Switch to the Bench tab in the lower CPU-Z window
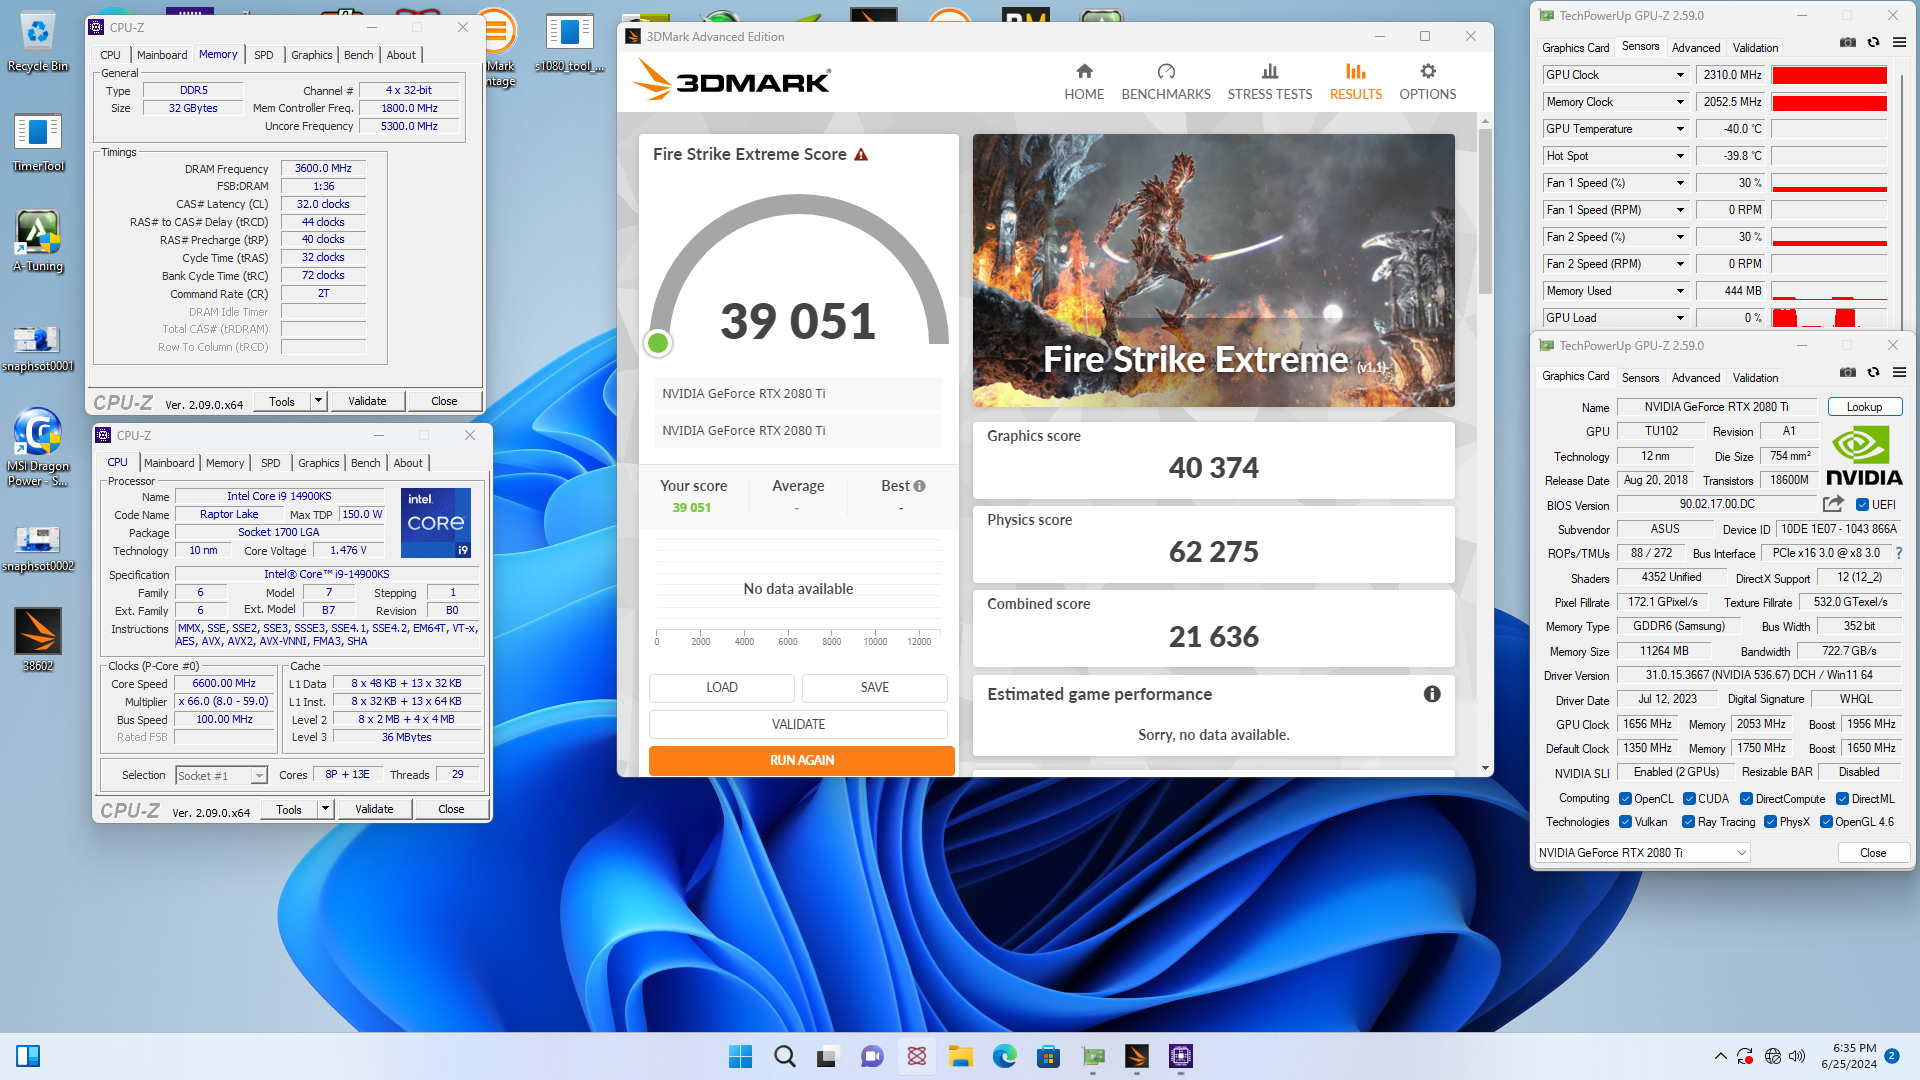 coord(366,463)
